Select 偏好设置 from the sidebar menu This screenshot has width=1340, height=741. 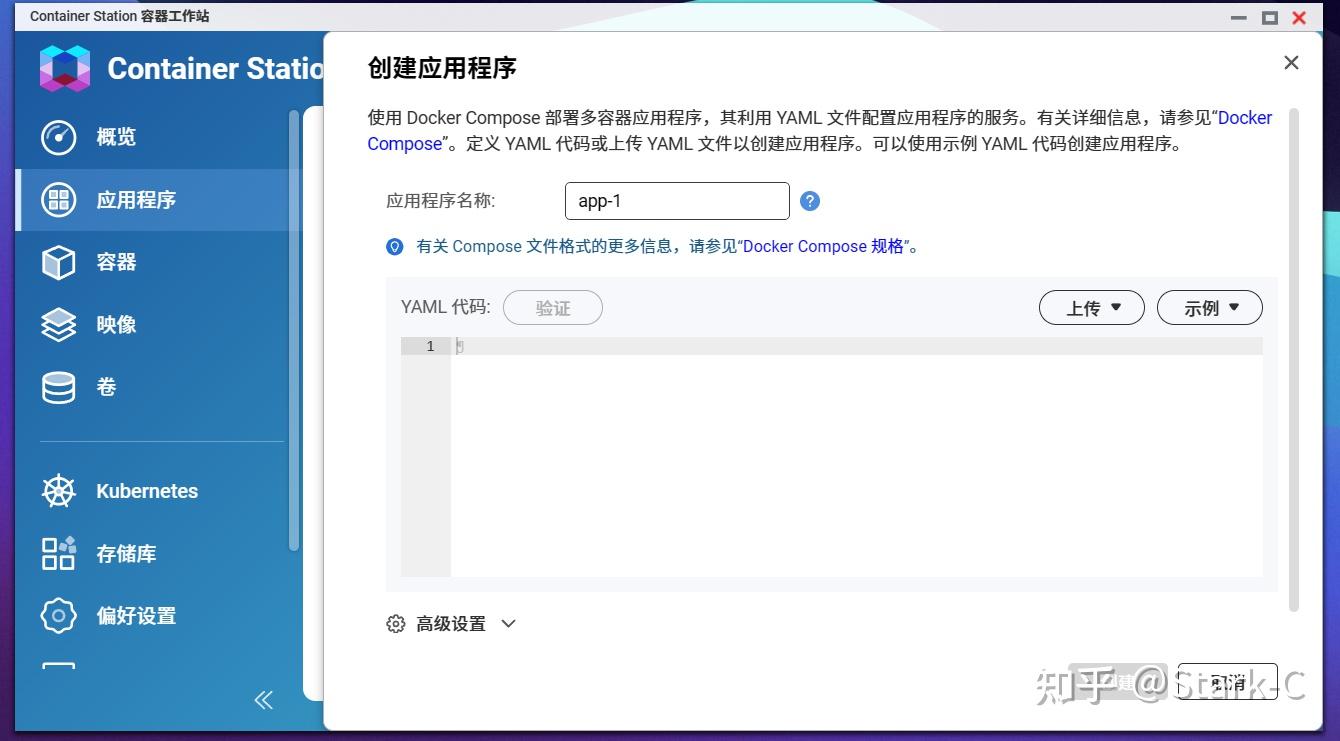[134, 616]
